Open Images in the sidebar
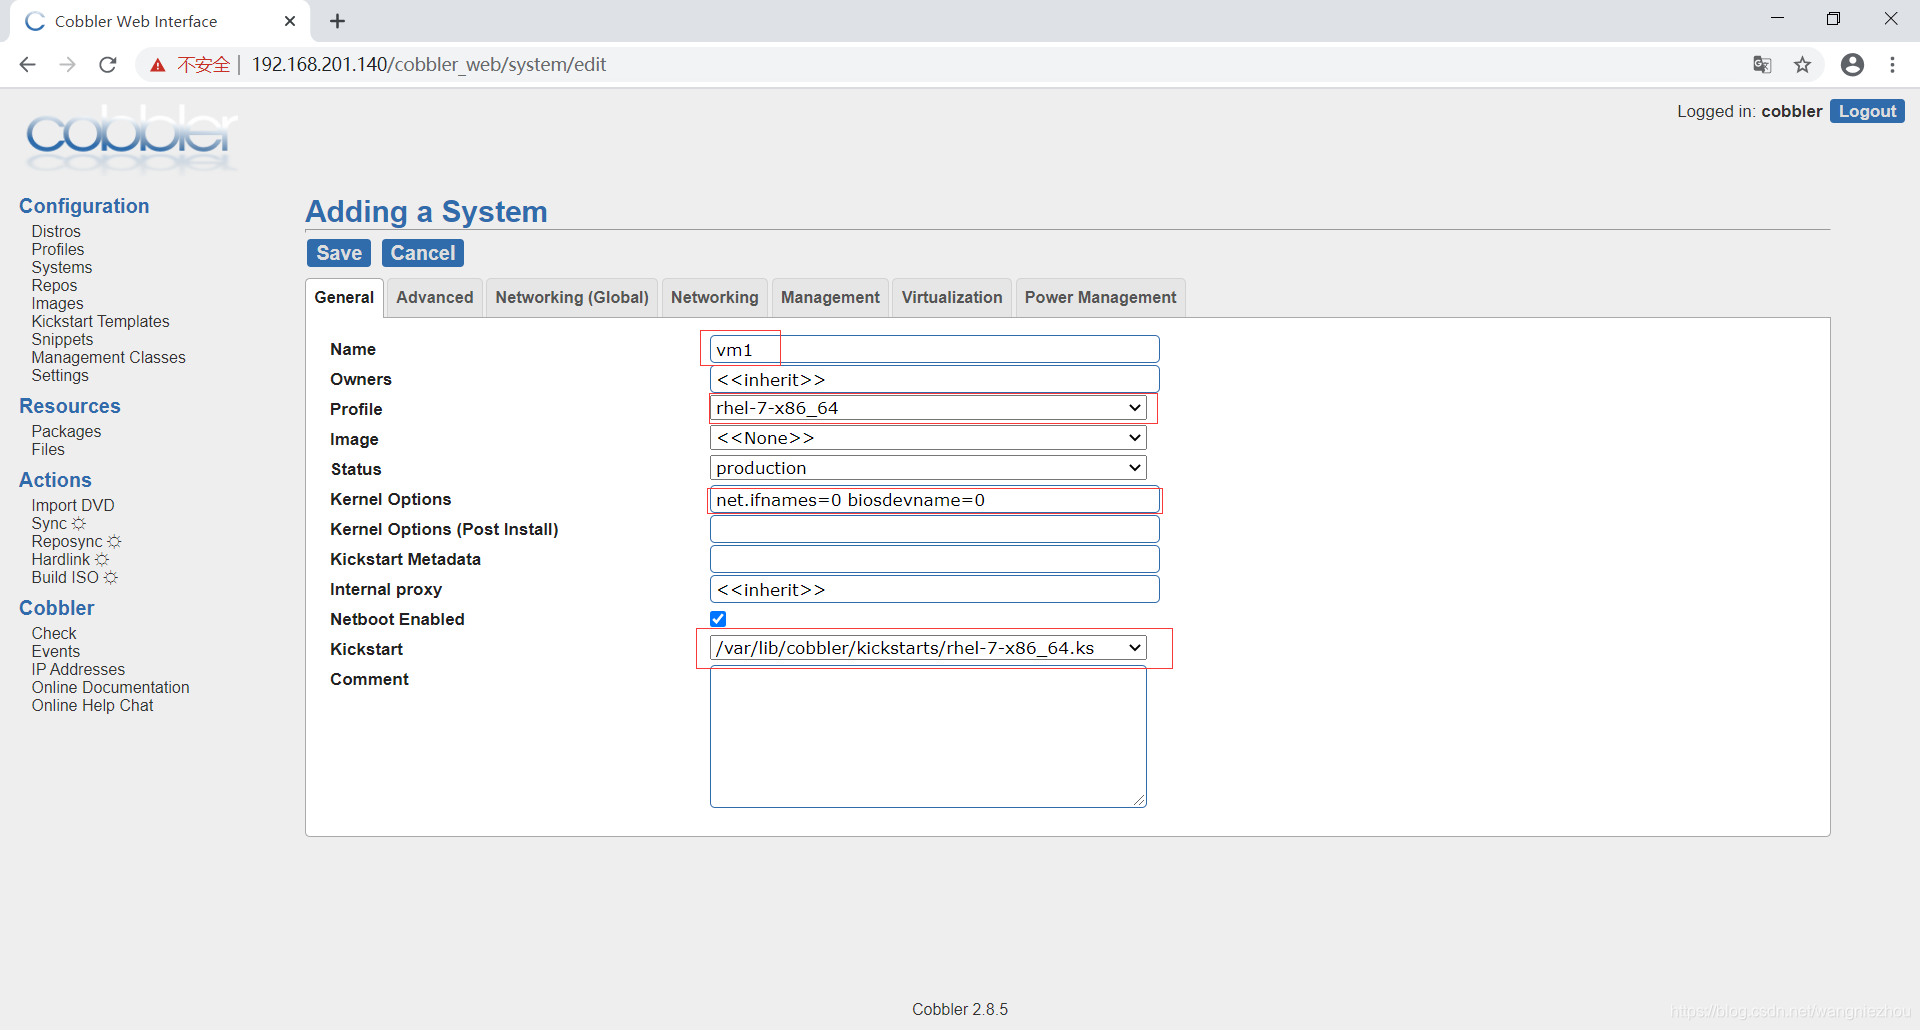Image resolution: width=1920 pixels, height=1030 pixels. pos(58,304)
